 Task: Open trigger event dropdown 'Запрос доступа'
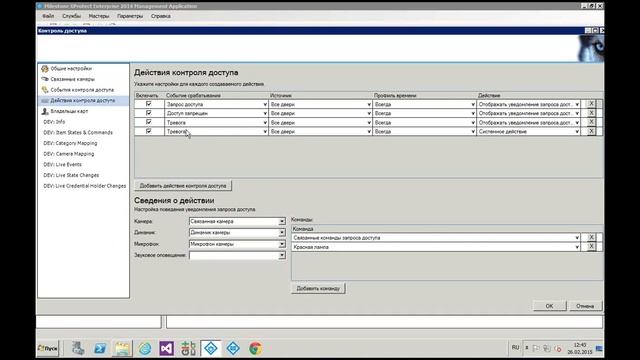click(x=265, y=104)
